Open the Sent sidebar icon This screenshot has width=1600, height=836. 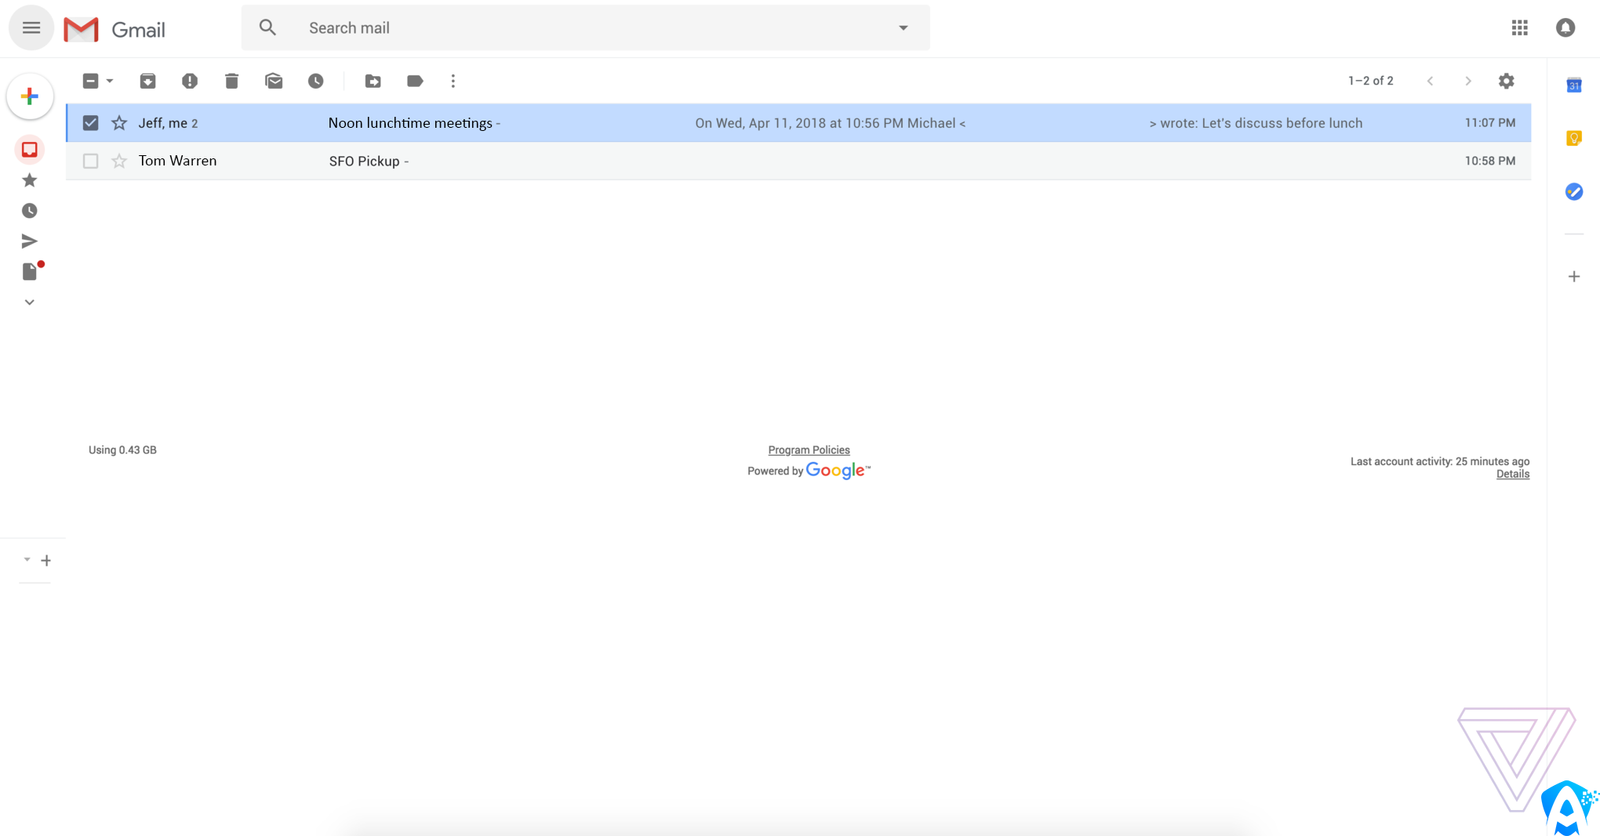click(30, 241)
